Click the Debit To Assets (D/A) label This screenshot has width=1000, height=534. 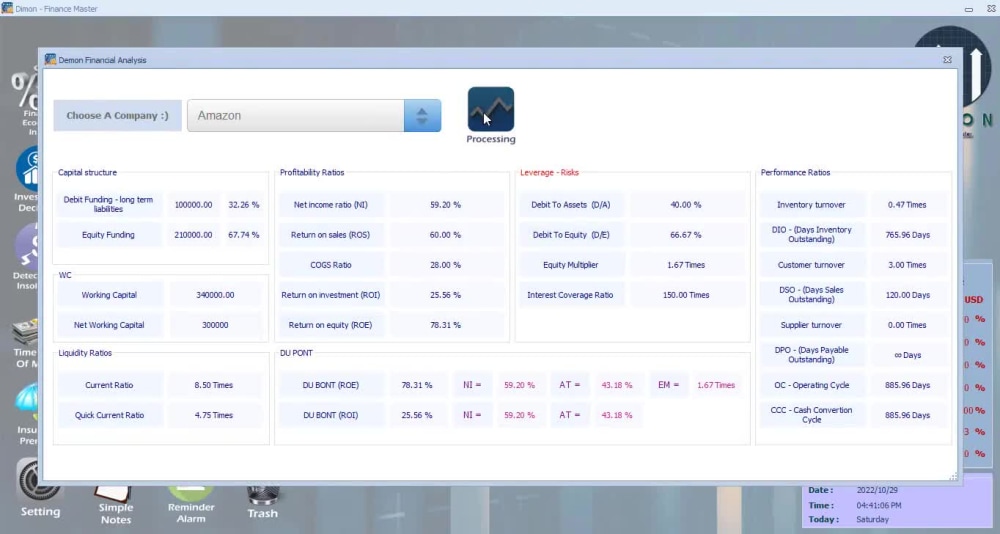pyautogui.click(x=571, y=205)
